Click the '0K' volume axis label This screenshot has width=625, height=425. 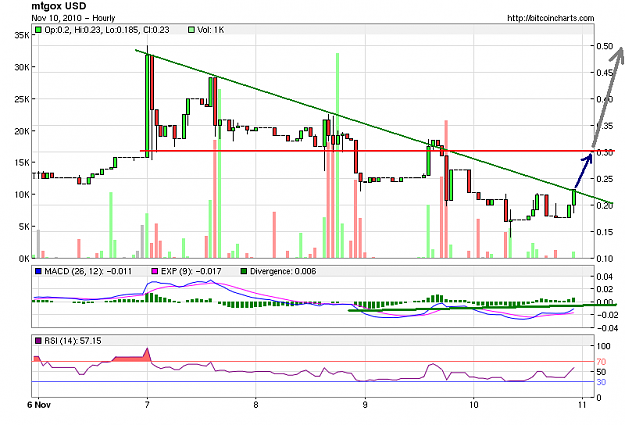(x=24, y=258)
